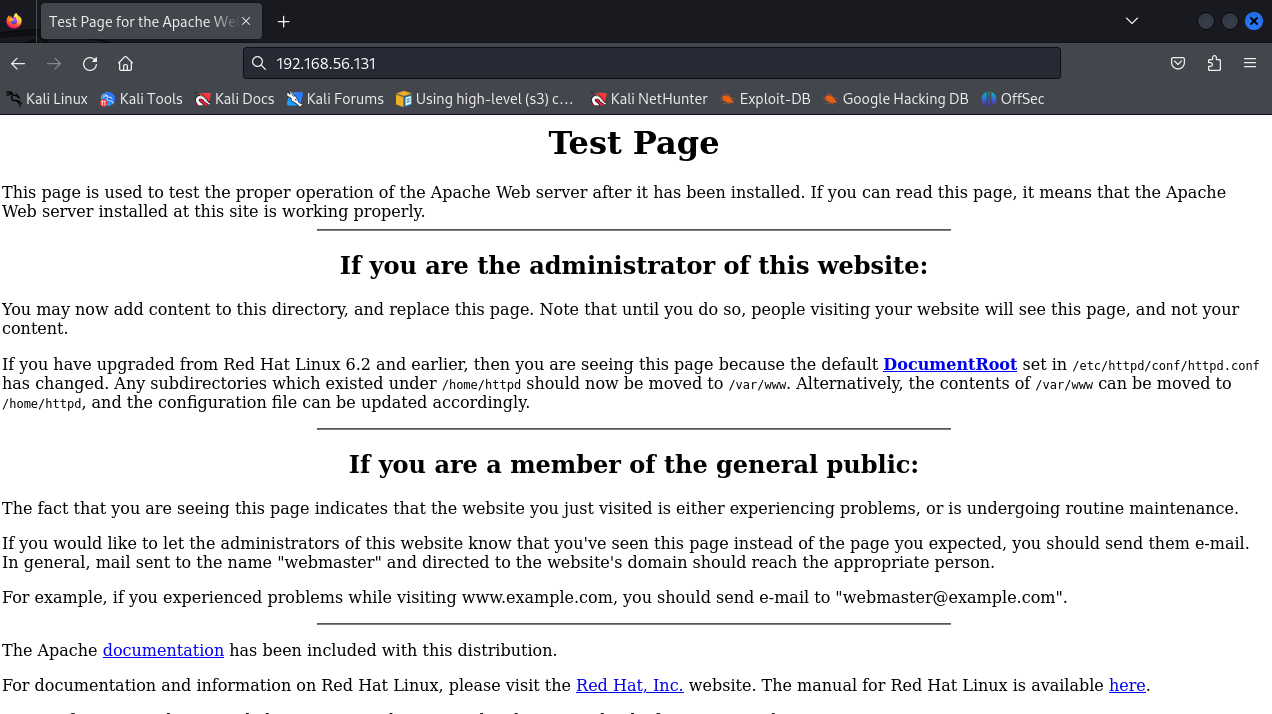Save page to Pocket
This screenshot has height=714, width=1272.
1178,63
